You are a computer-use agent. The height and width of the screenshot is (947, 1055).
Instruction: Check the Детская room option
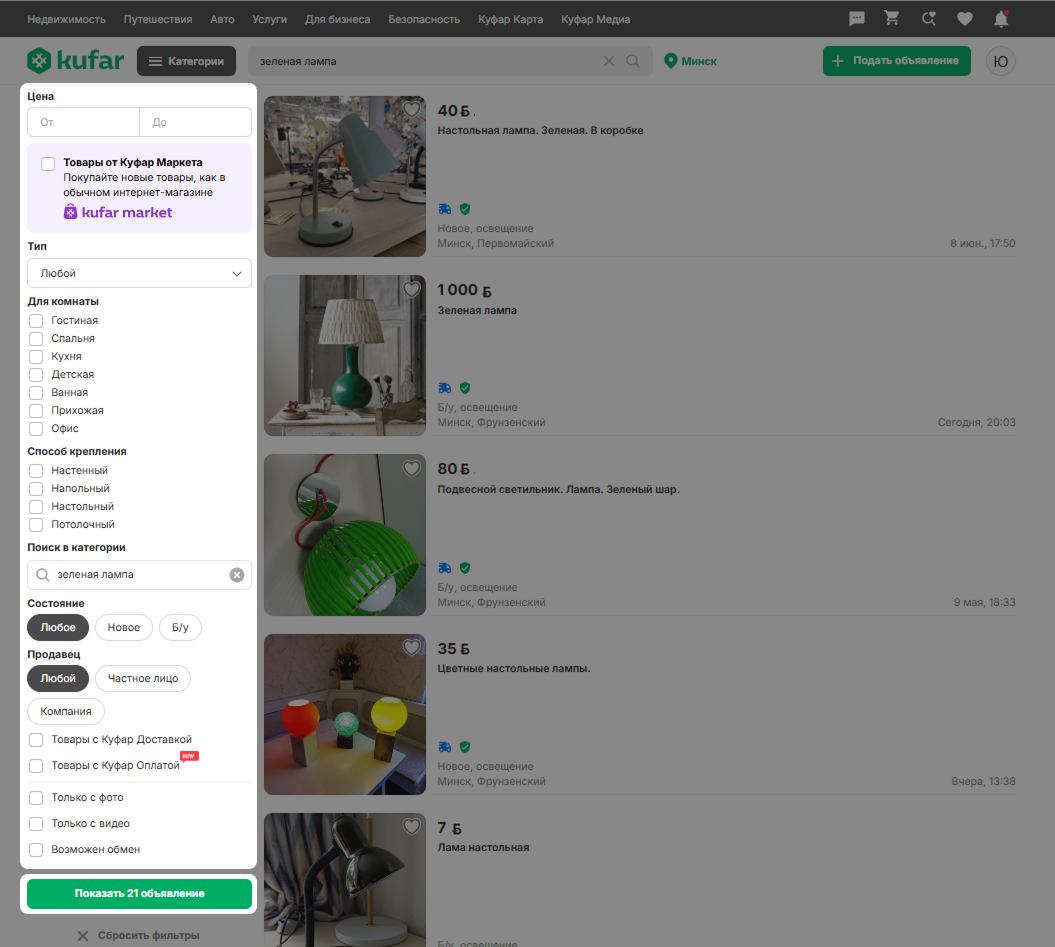[x=36, y=375]
